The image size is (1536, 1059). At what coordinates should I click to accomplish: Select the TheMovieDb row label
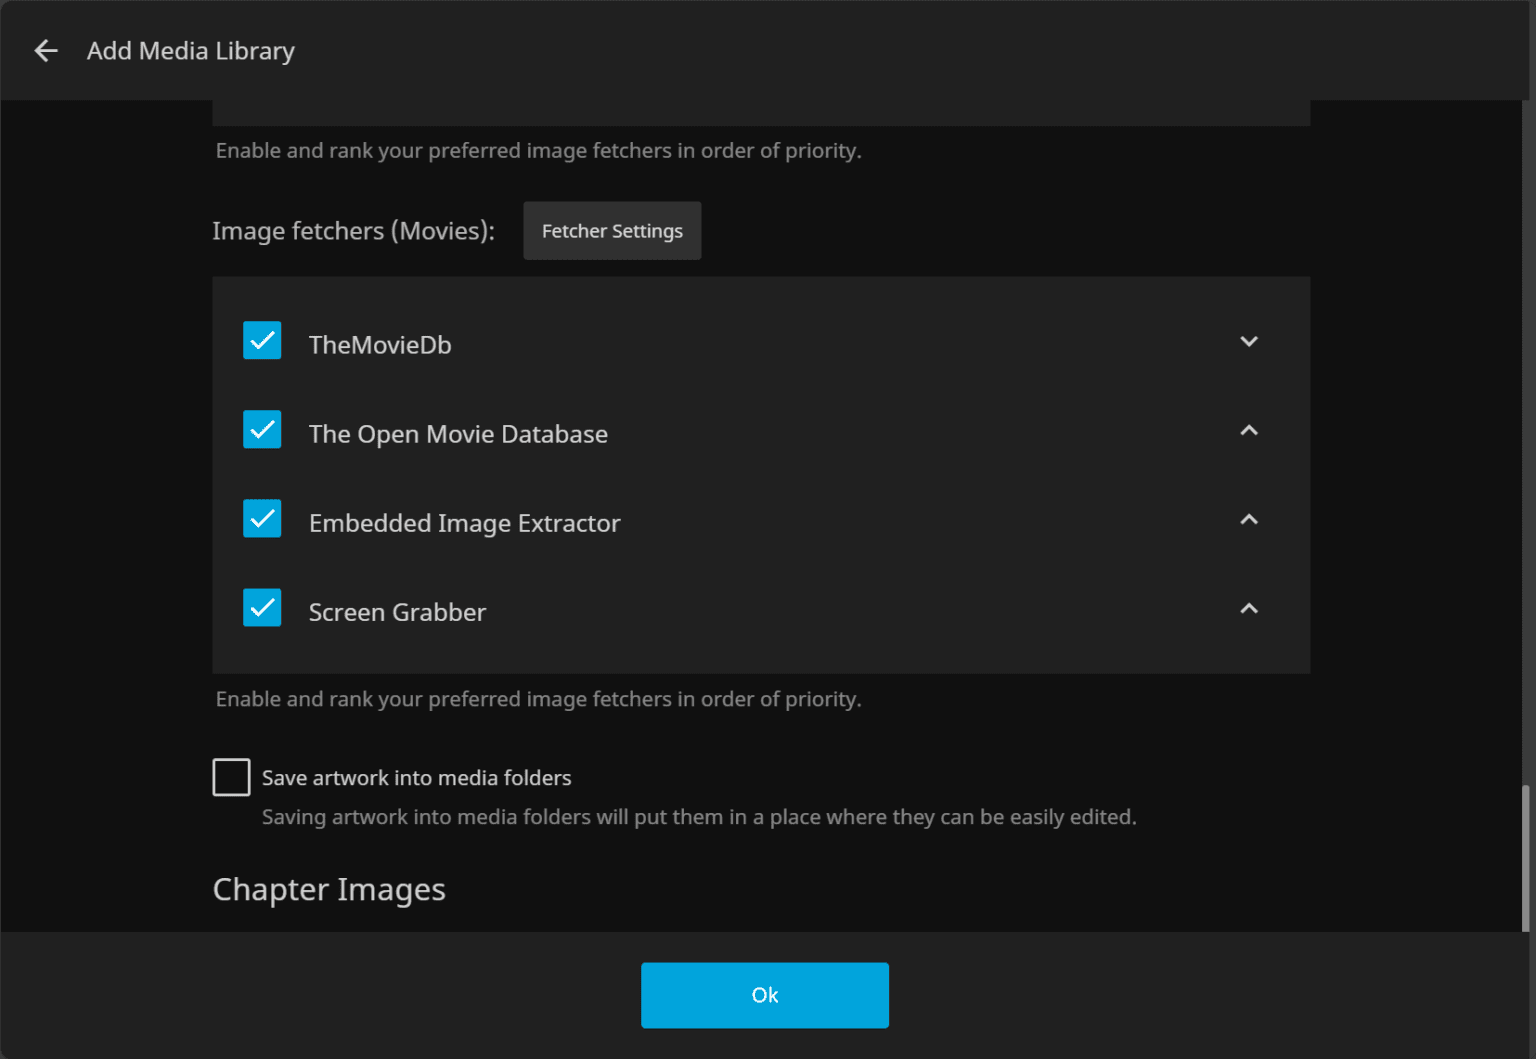coord(380,344)
